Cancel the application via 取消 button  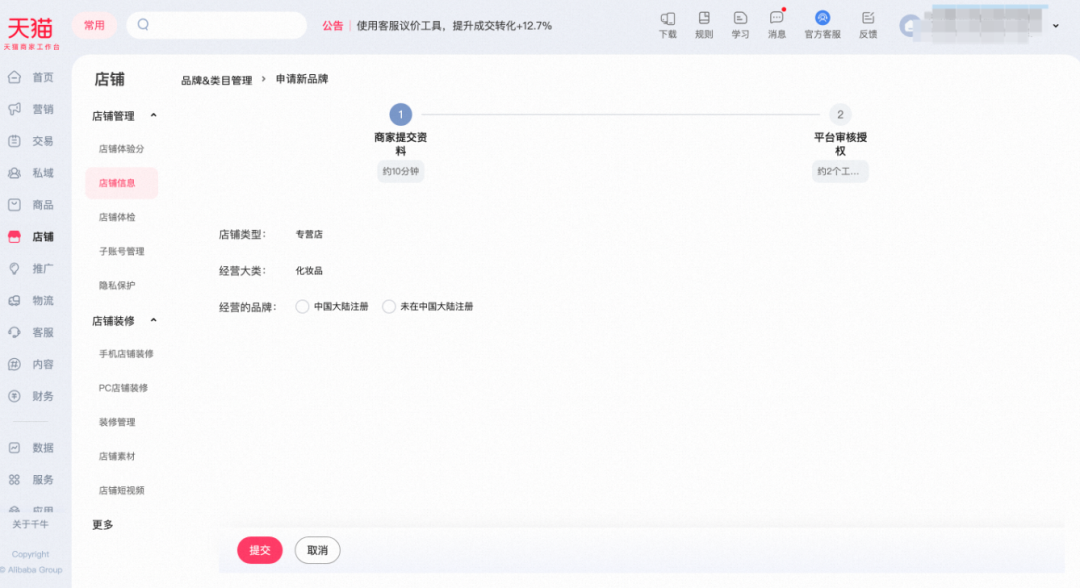point(317,550)
